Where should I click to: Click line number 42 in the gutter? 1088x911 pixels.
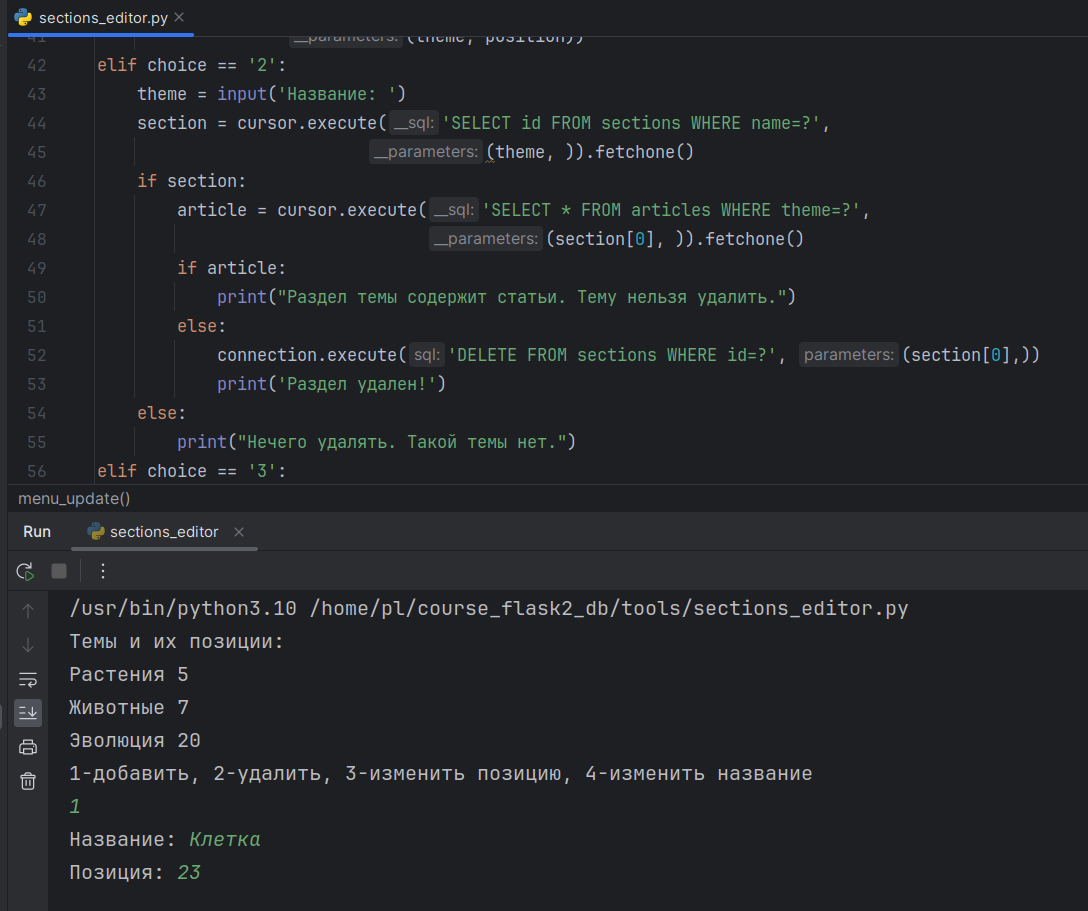[37, 66]
